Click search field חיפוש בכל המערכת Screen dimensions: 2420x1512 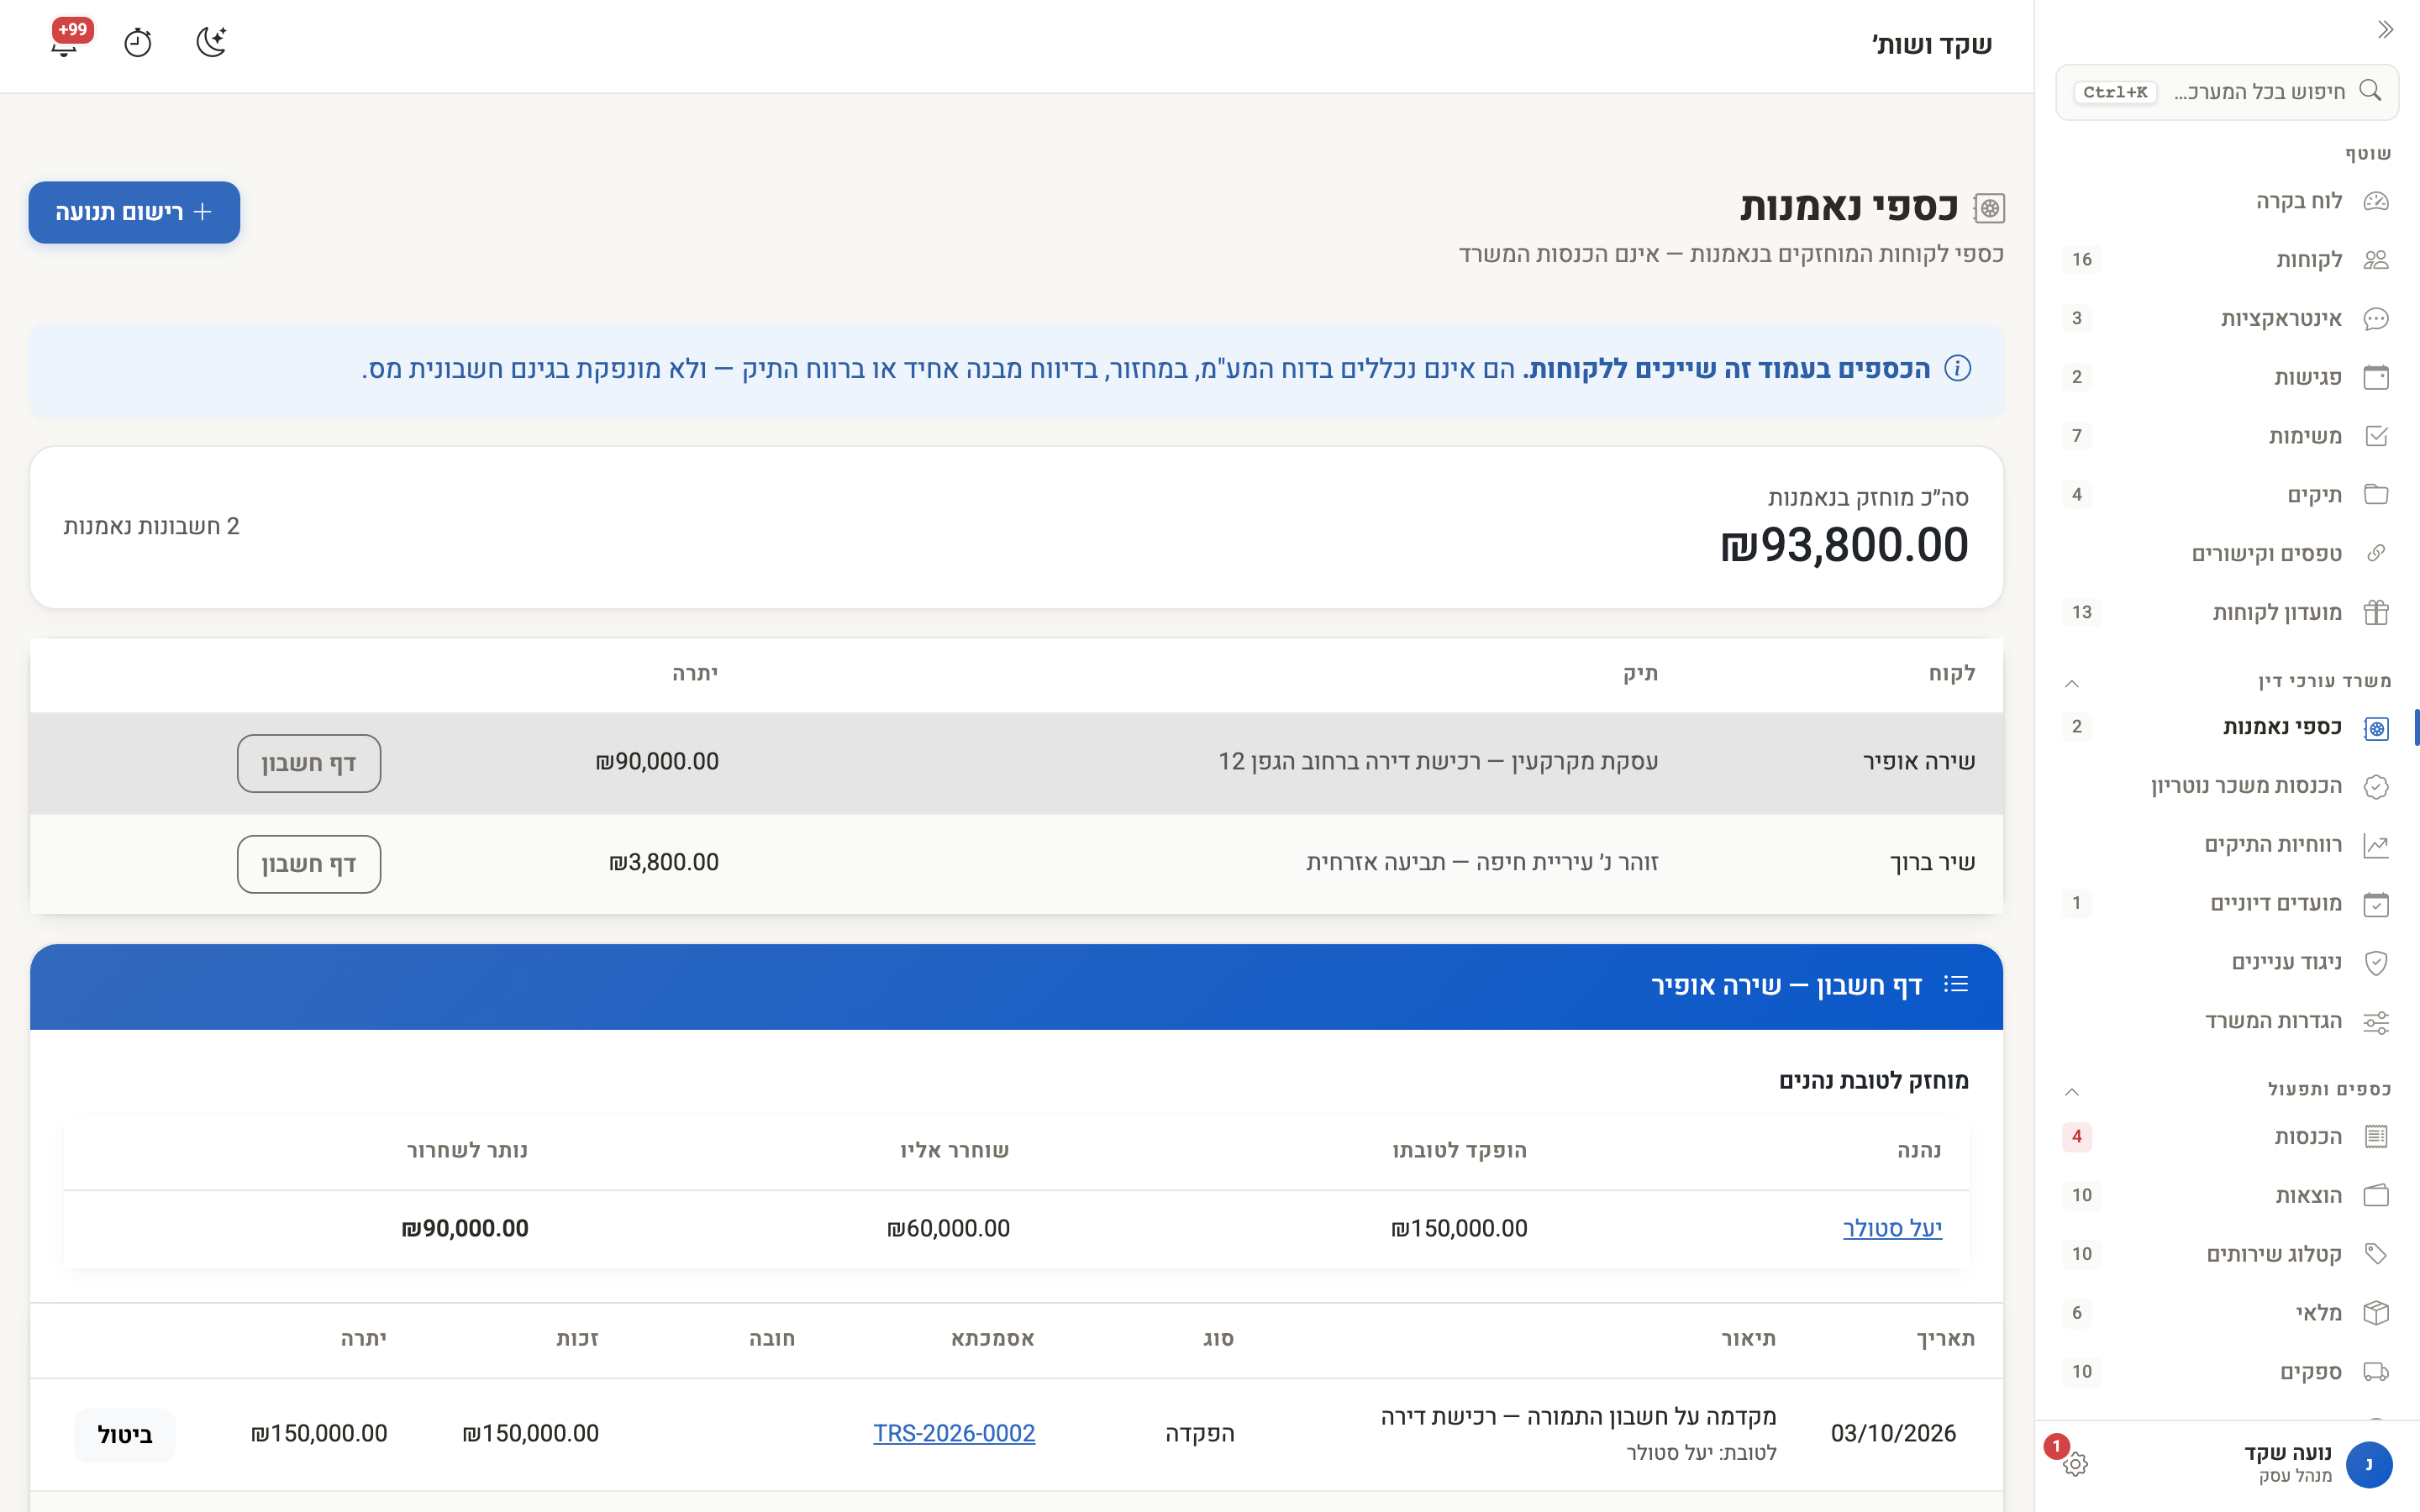[x=2227, y=92]
